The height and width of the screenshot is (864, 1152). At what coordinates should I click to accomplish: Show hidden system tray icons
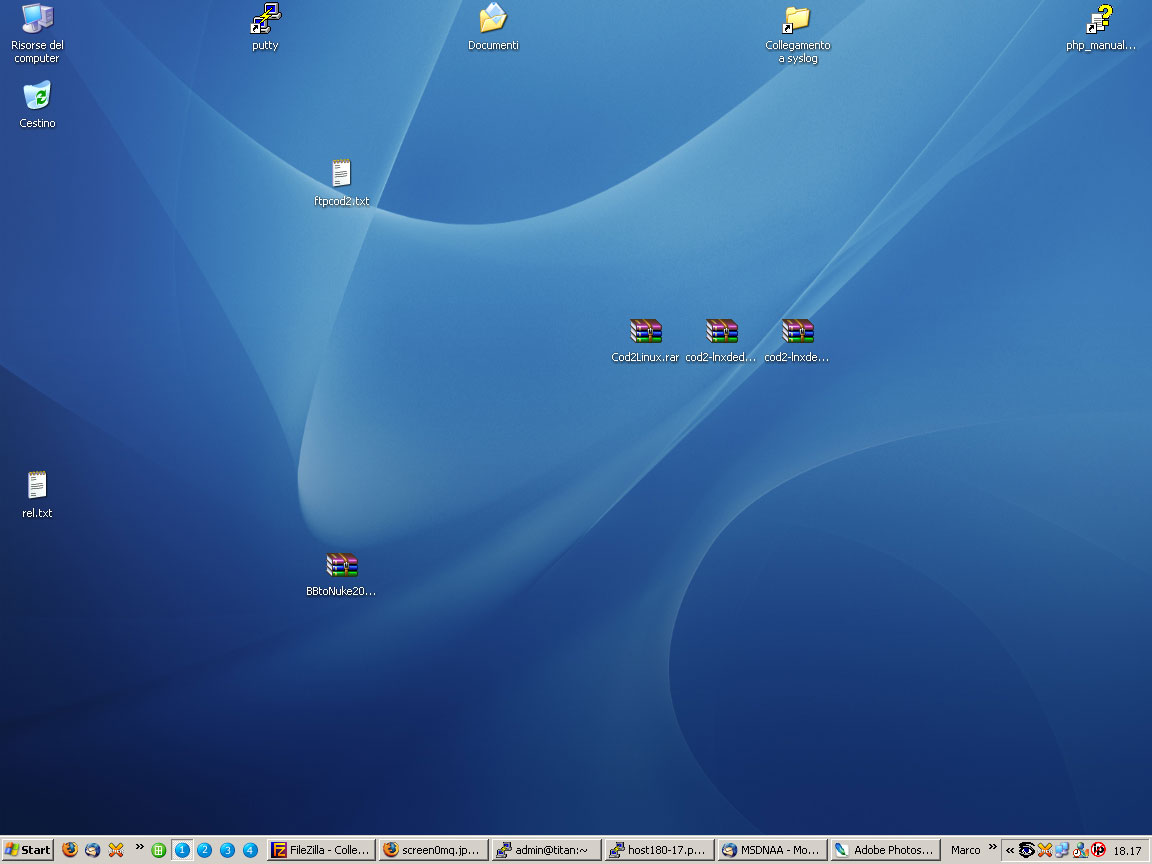pos(1010,850)
